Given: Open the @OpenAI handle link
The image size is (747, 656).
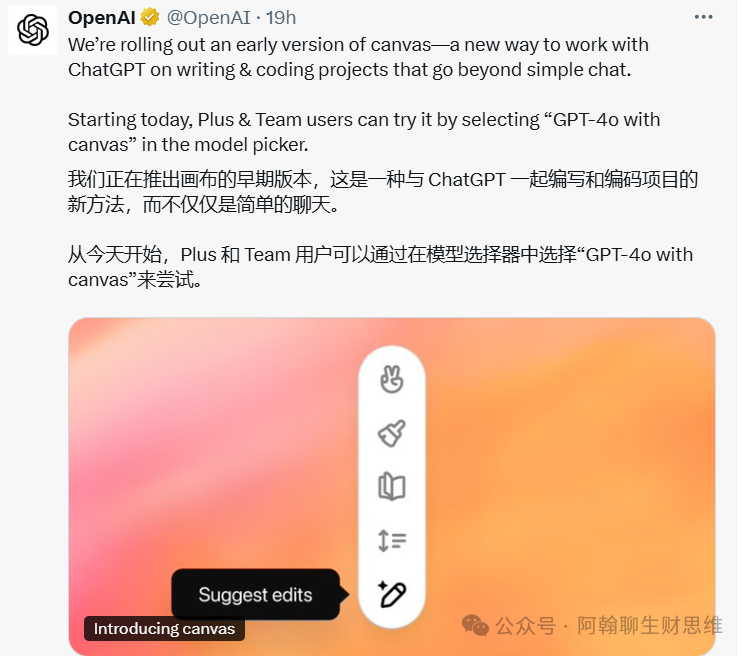Looking at the screenshot, I should [x=209, y=18].
